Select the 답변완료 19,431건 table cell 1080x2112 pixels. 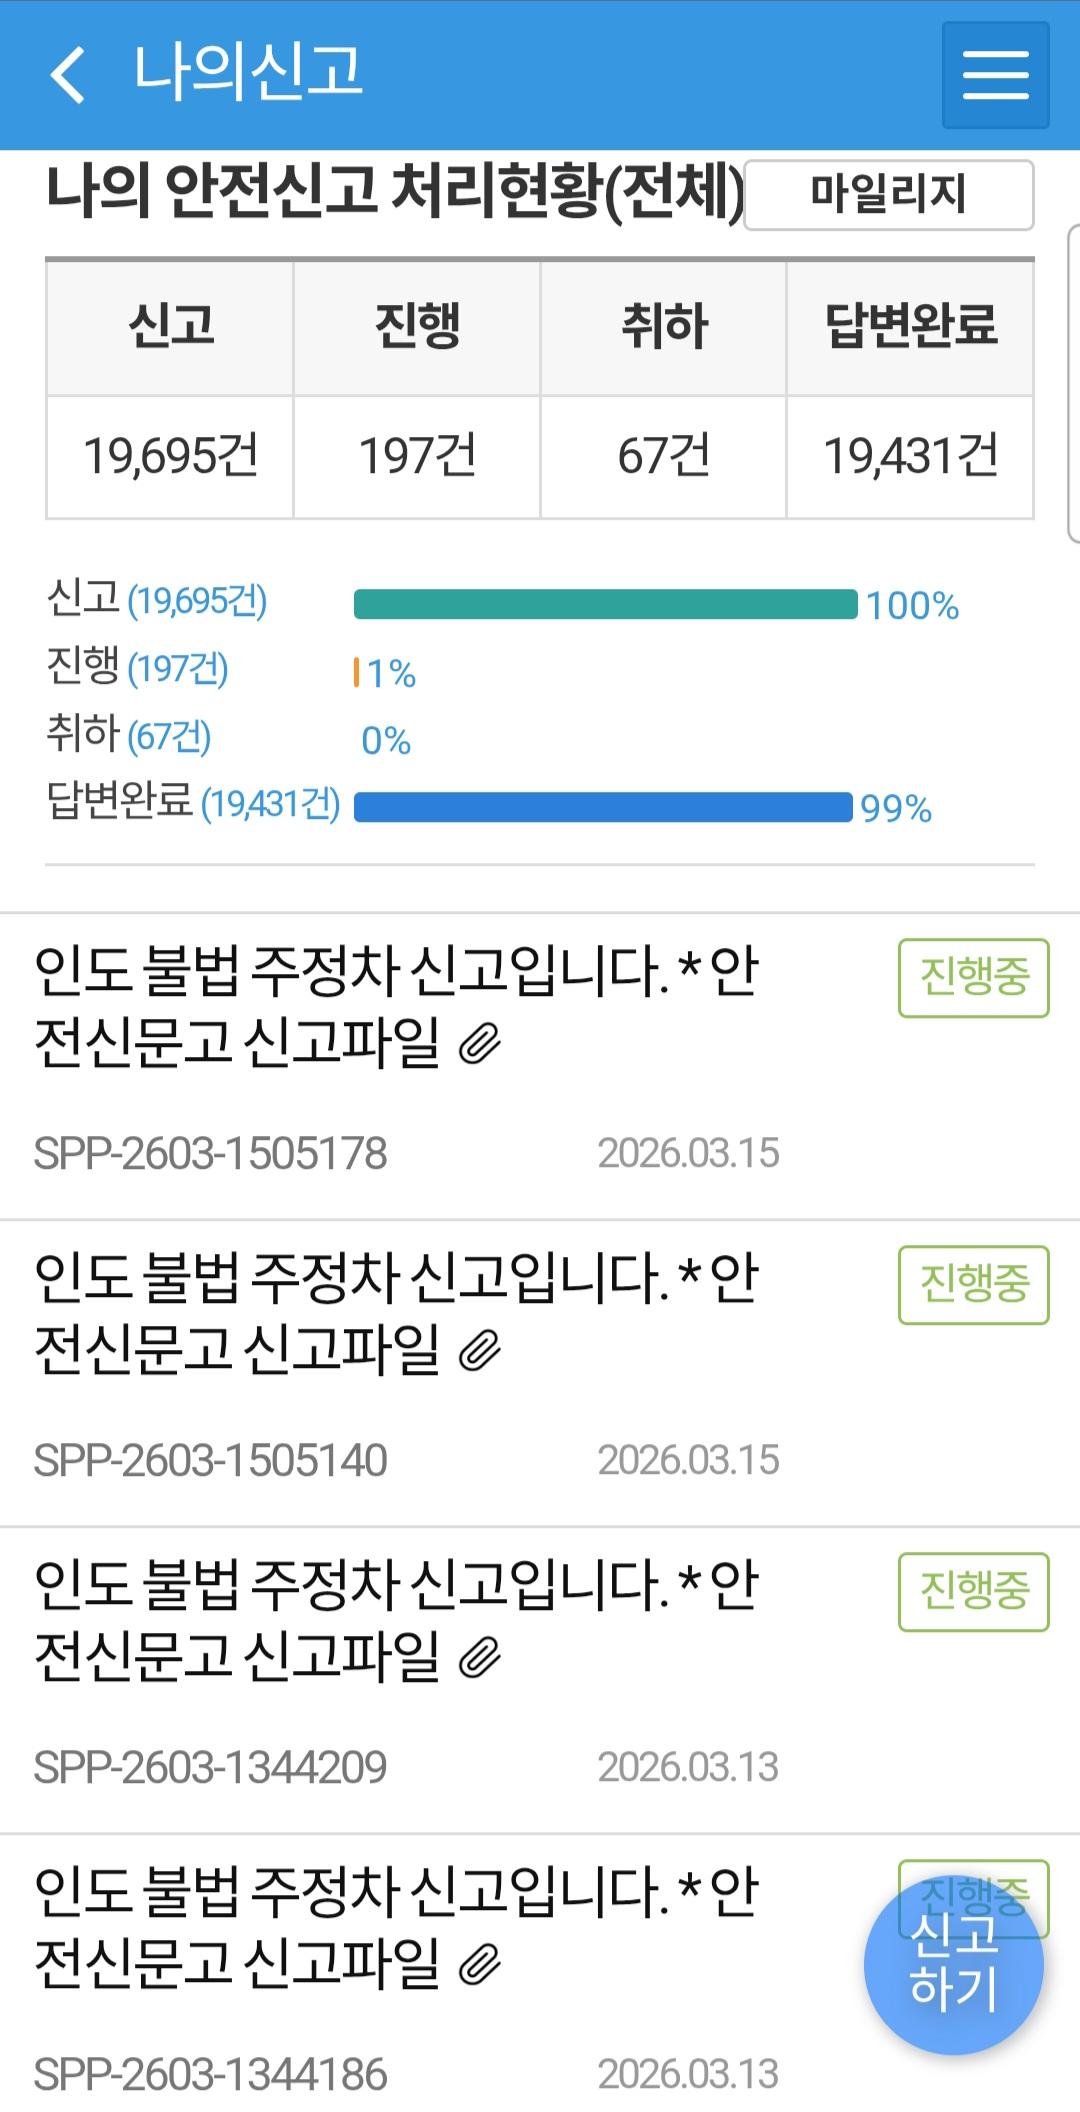(x=910, y=456)
